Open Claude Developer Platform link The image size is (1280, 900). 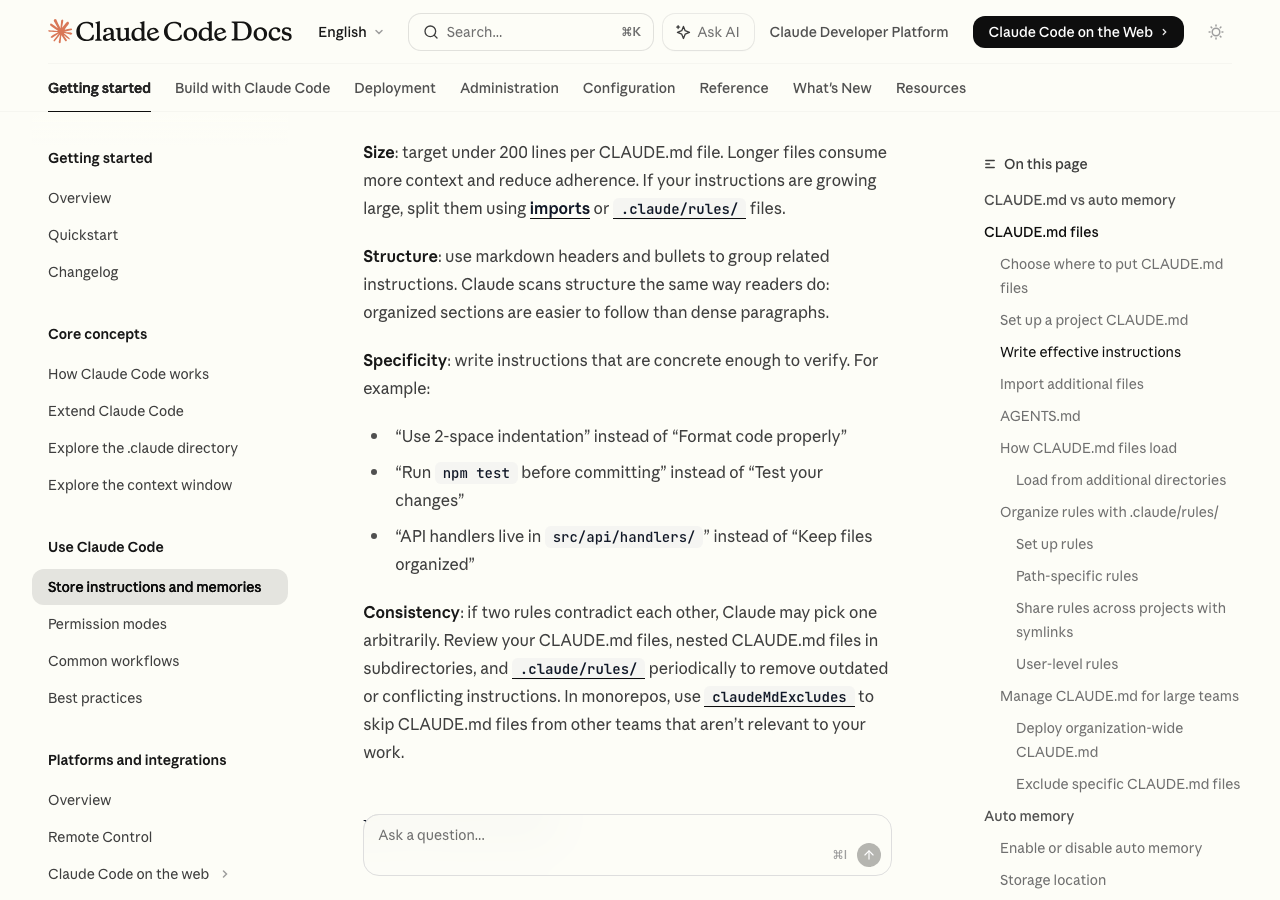pos(858,32)
